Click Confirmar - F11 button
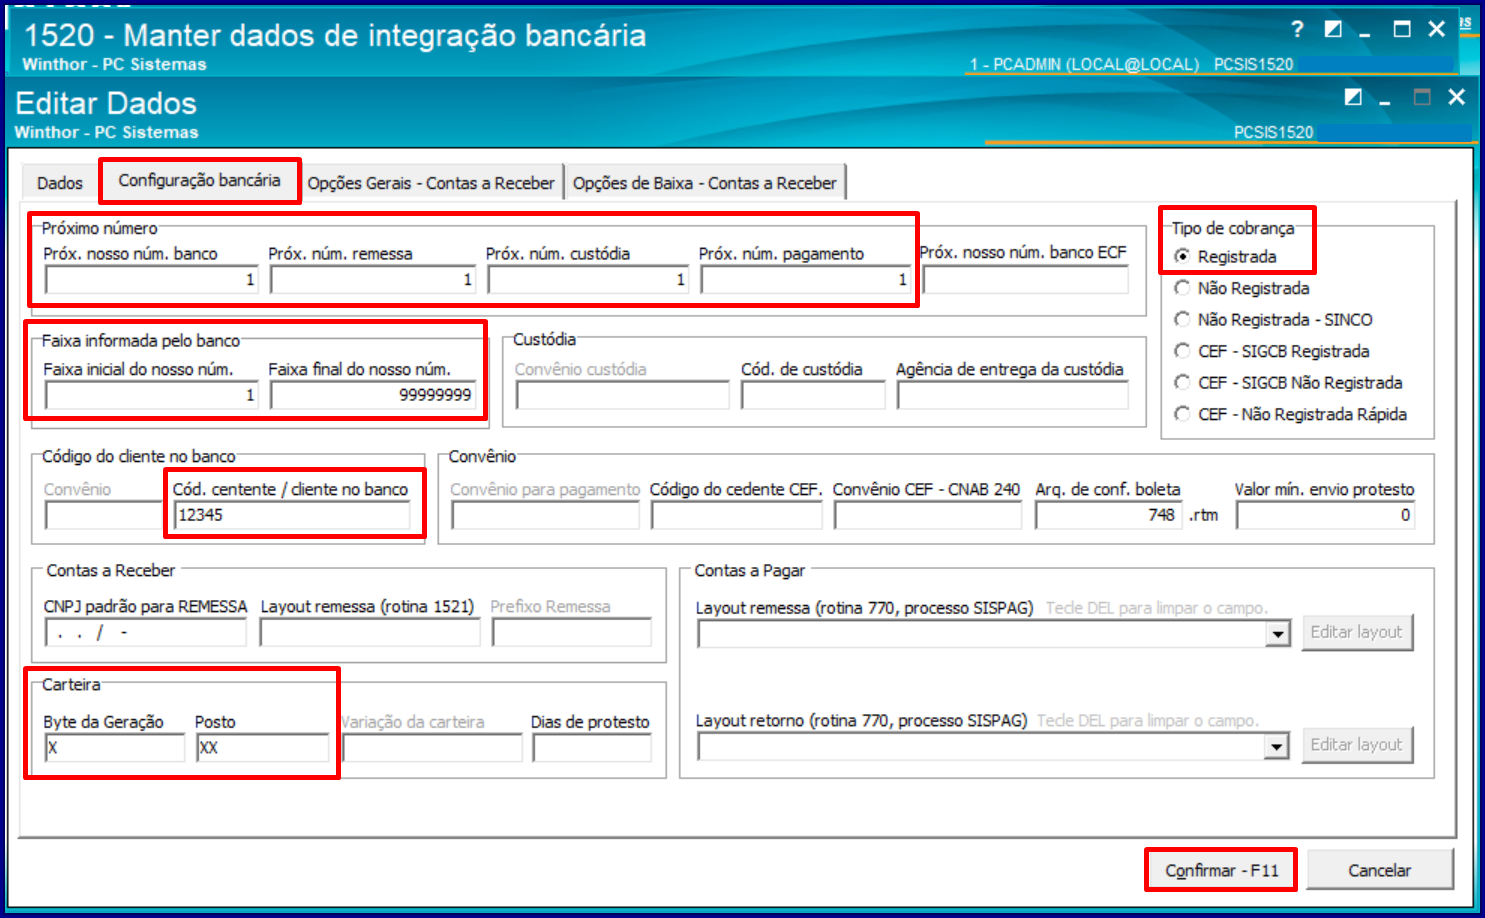 tap(1221, 870)
